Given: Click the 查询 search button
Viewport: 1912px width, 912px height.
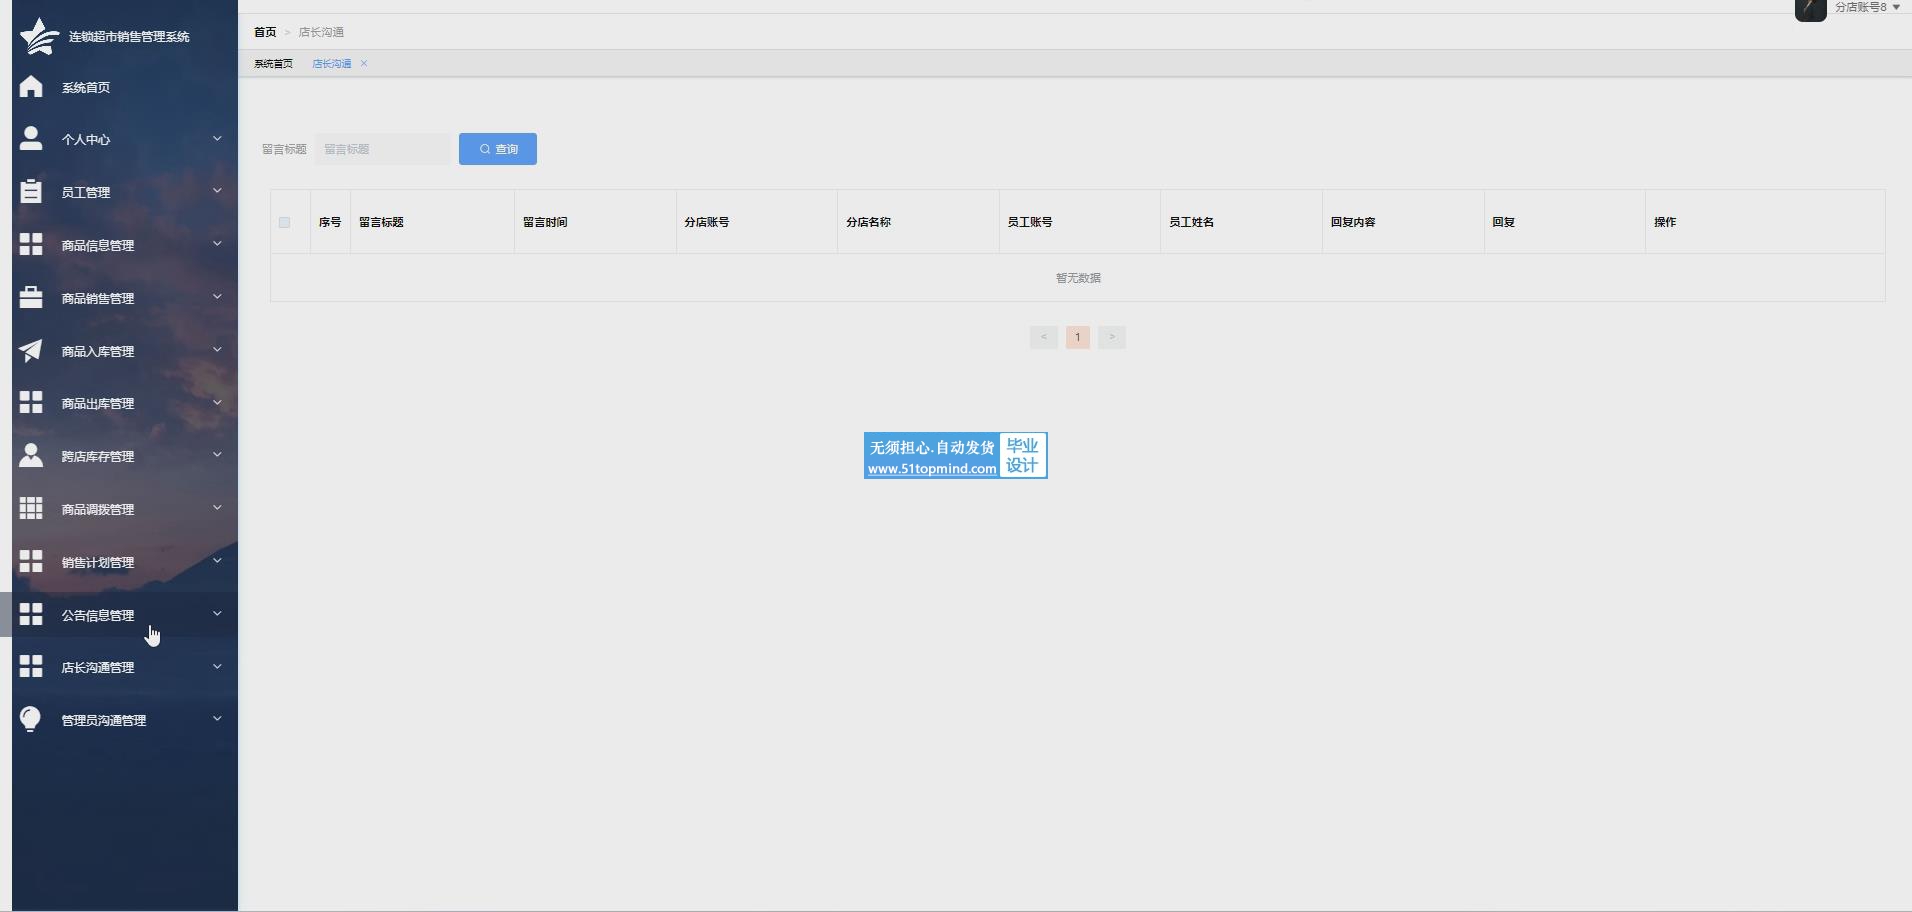Looking at the screenshot, I should (x=498, y=149).
